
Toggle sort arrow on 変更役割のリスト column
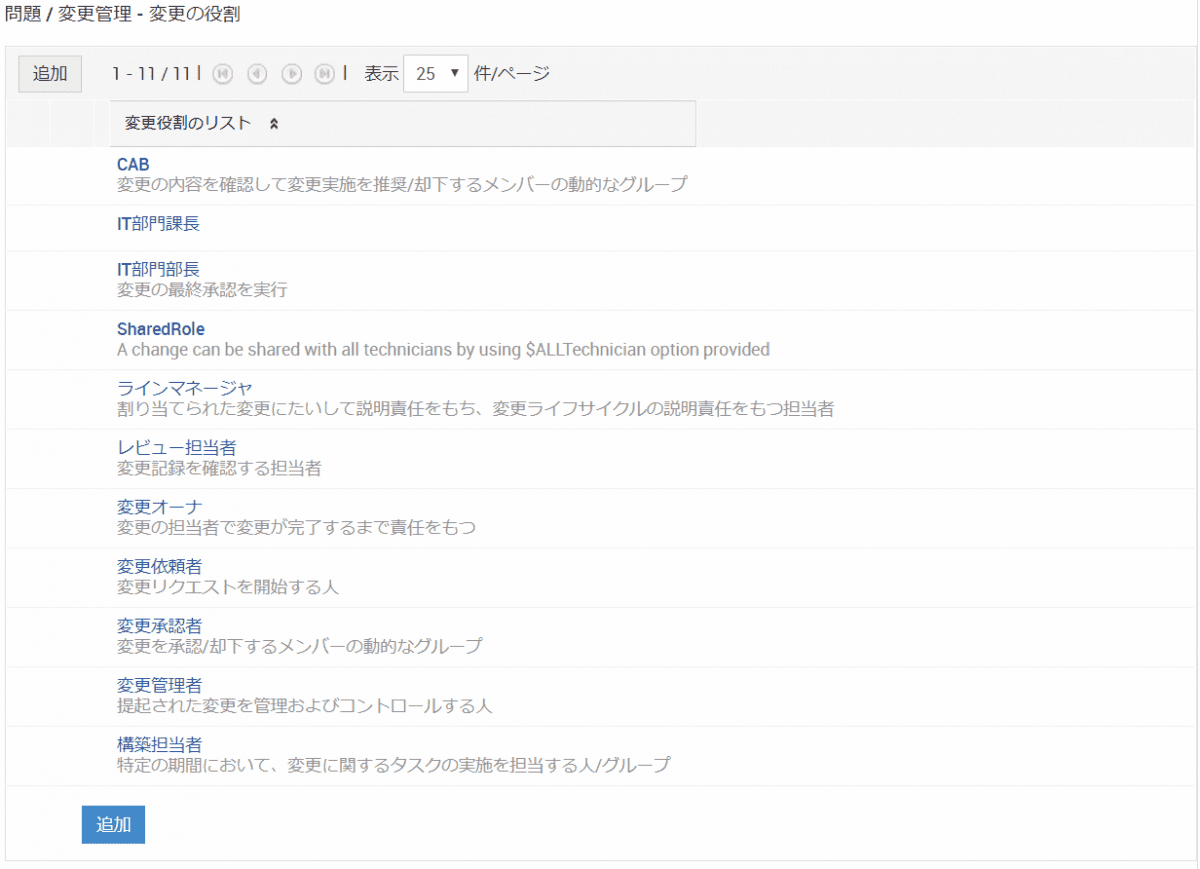[x=274, y=124]
